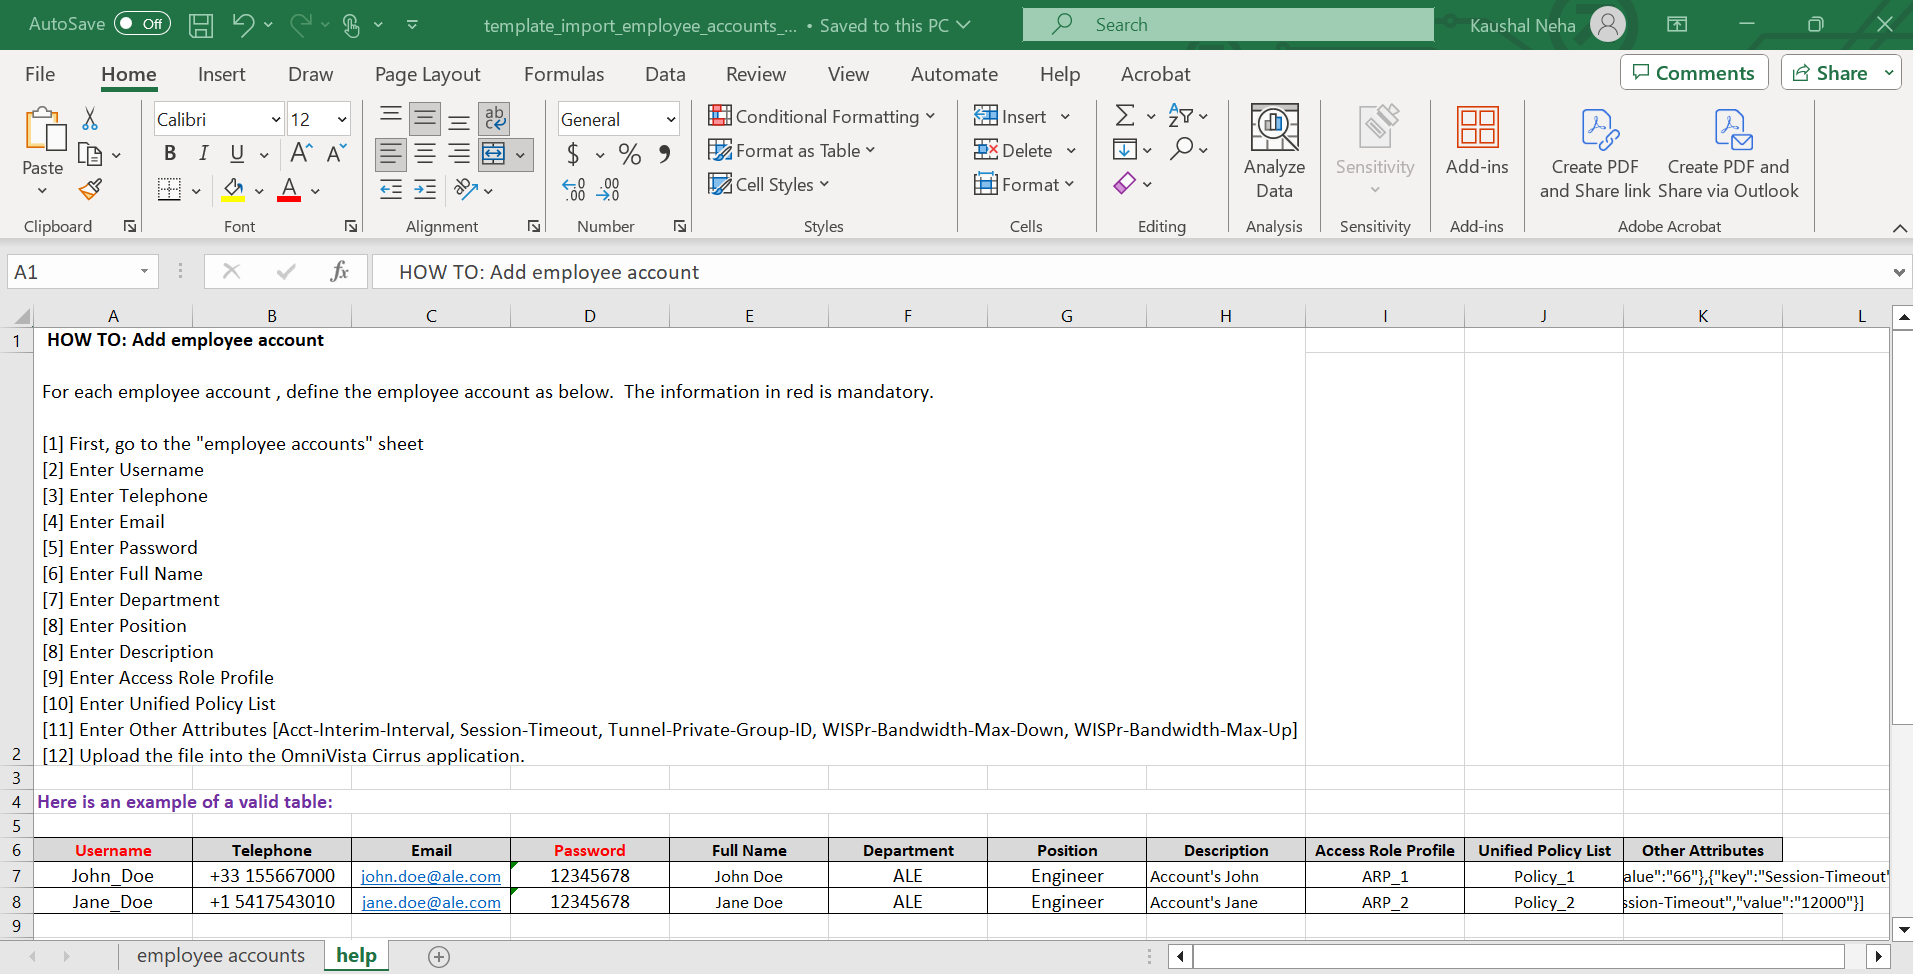Toggle underline on the selection
This screenshot has height=974, width=1913.
236,153
